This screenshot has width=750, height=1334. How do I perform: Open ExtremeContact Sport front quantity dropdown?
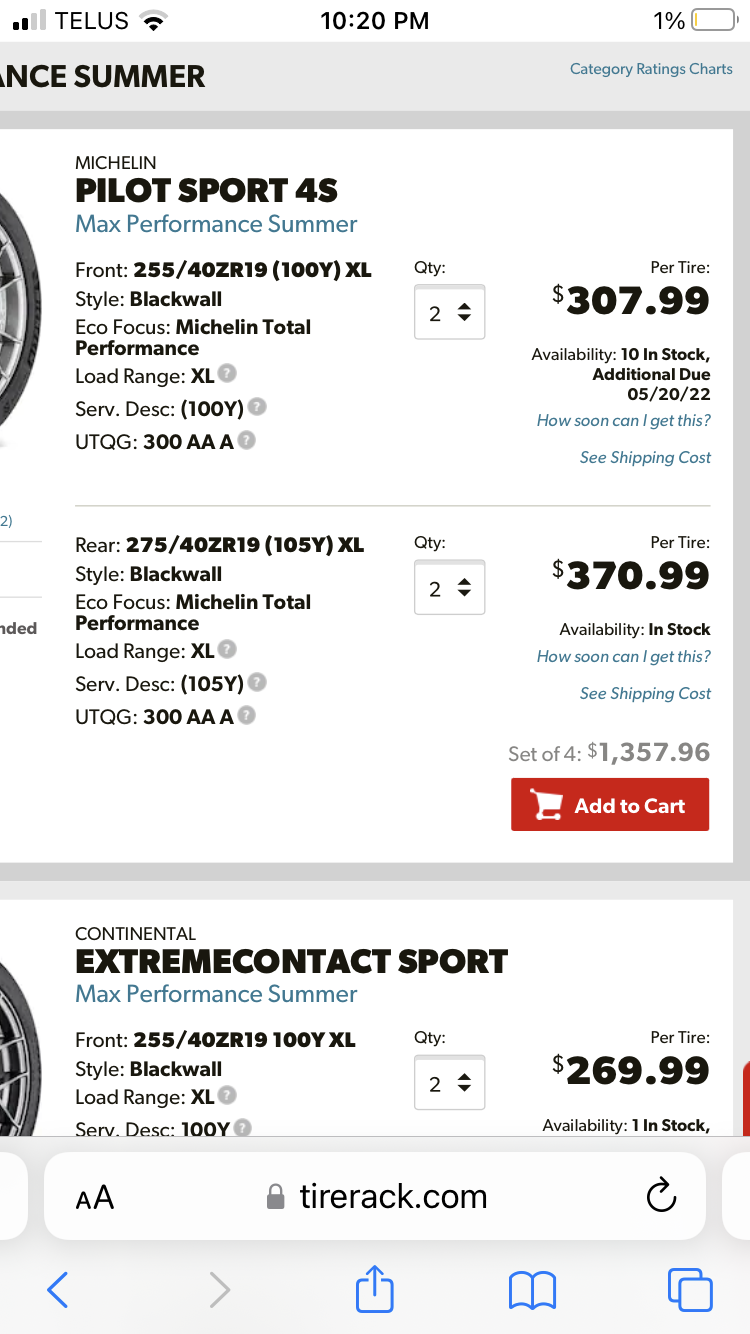click(x=449, y=1083)
